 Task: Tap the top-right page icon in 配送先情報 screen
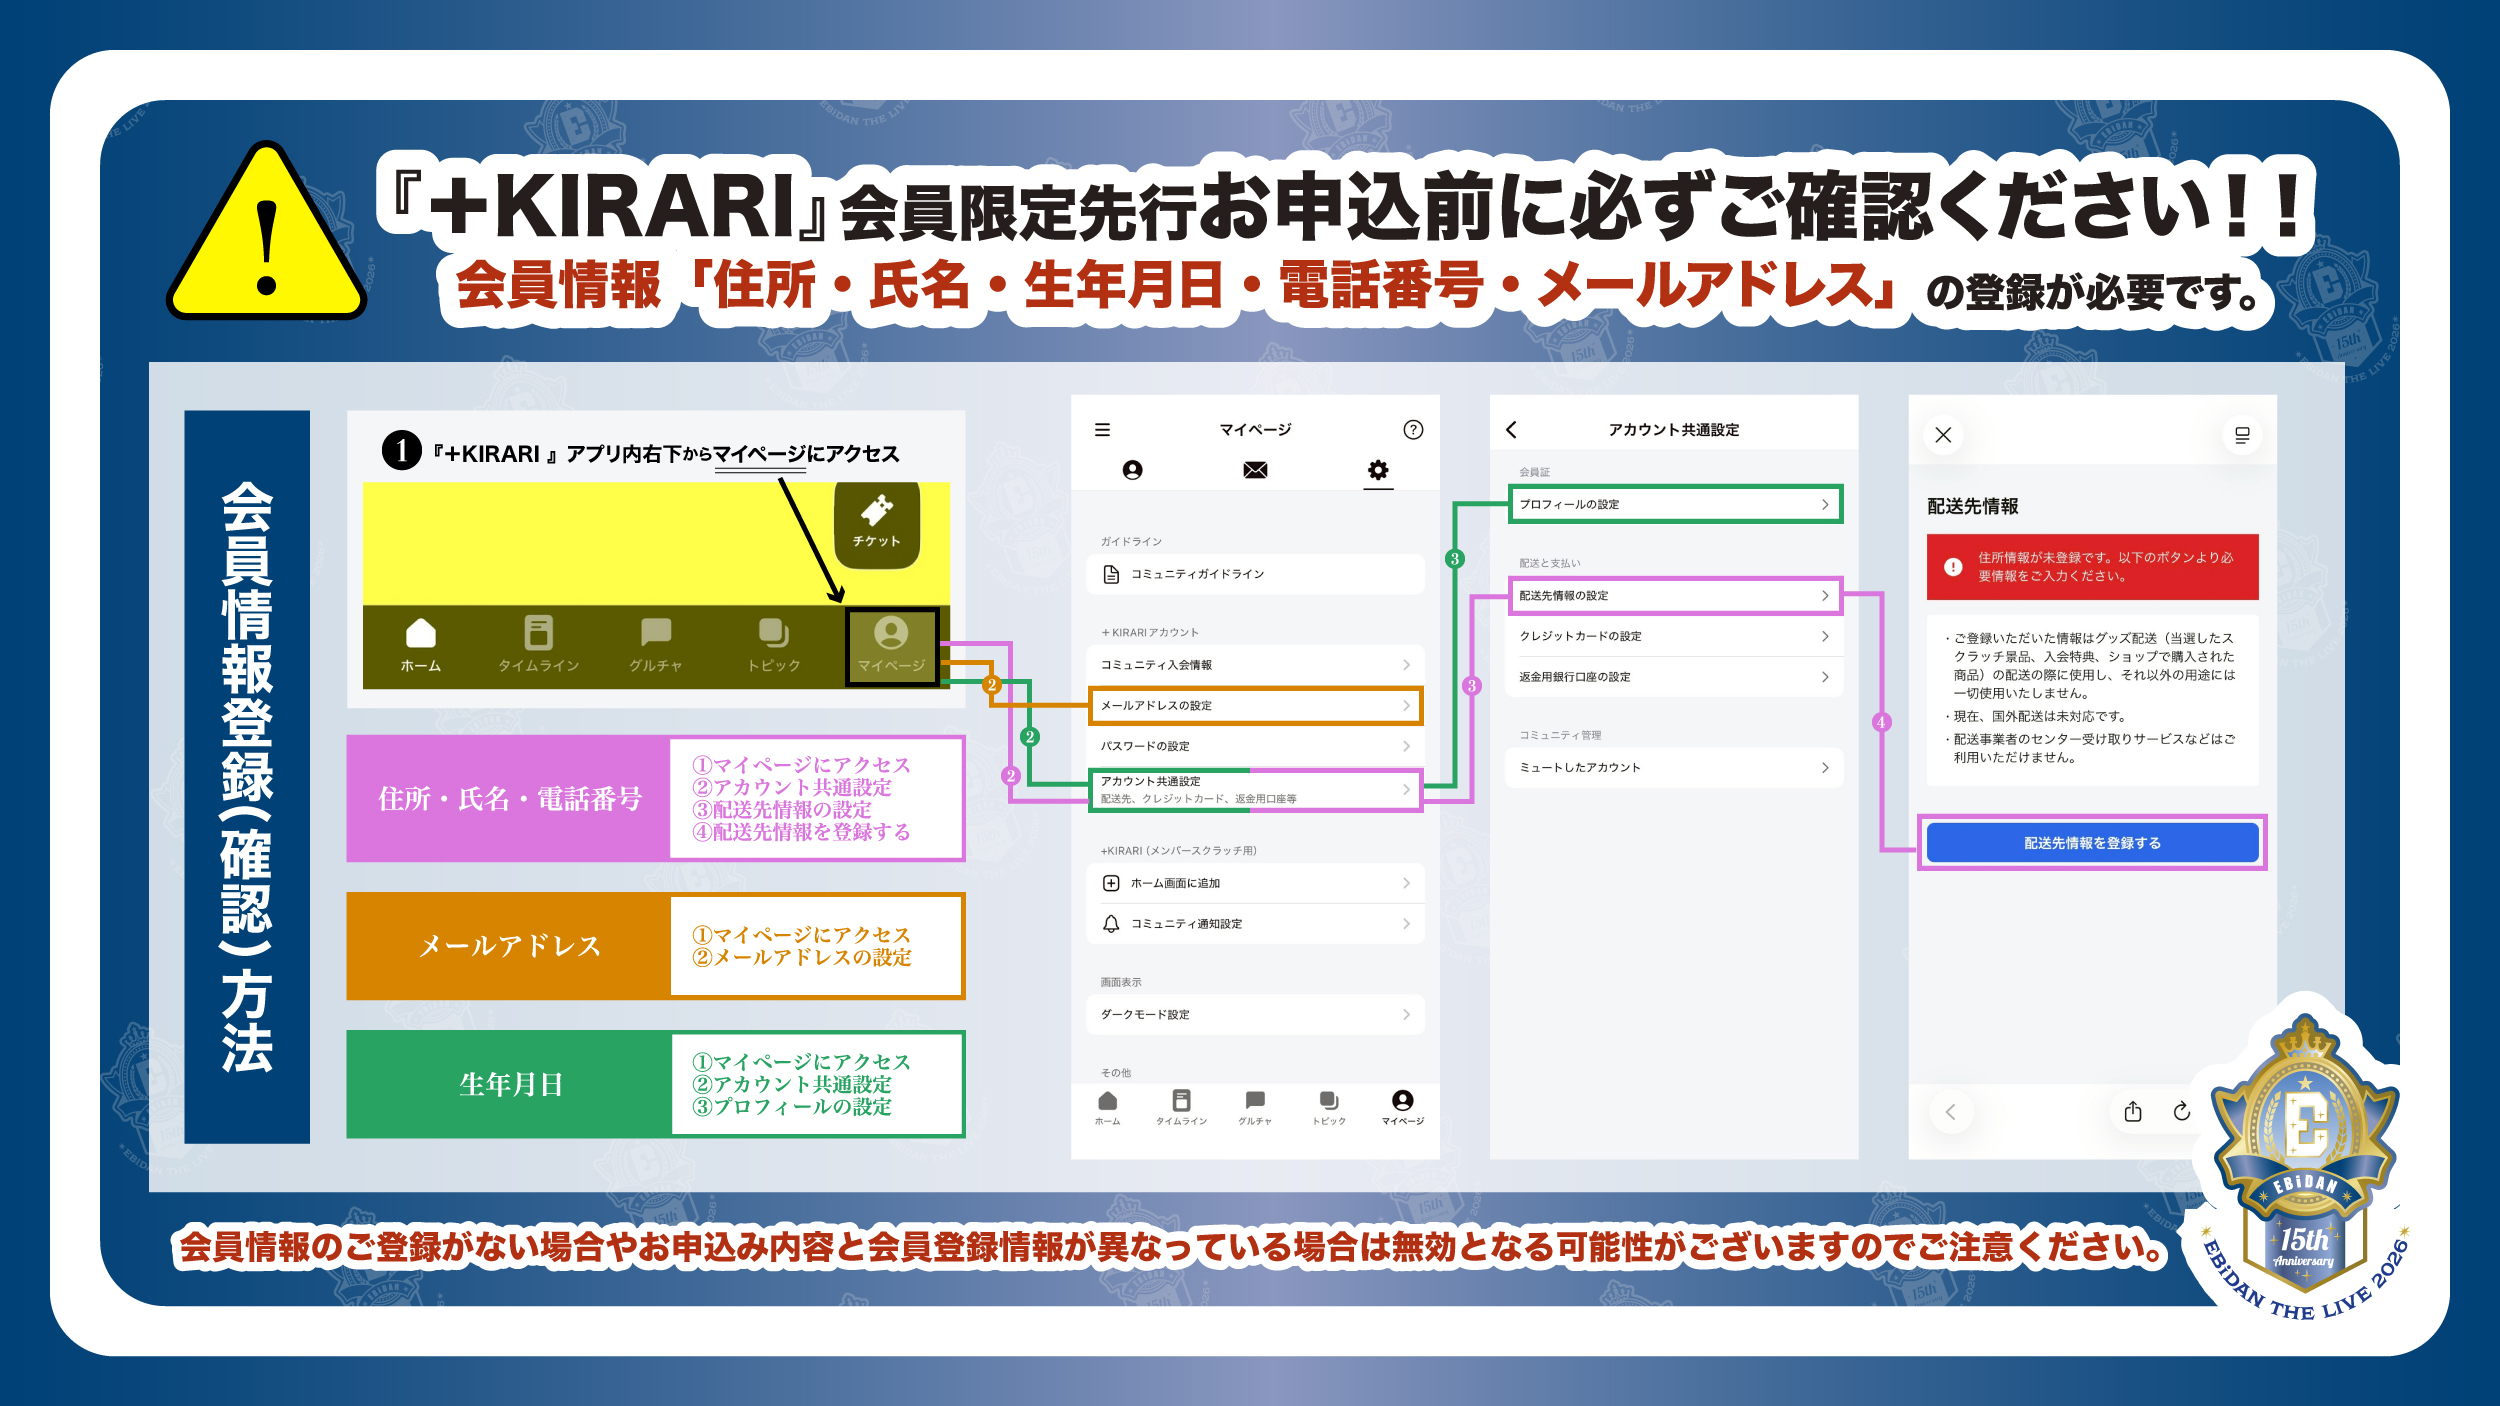pyautogui.click(x=2243, y=435)
